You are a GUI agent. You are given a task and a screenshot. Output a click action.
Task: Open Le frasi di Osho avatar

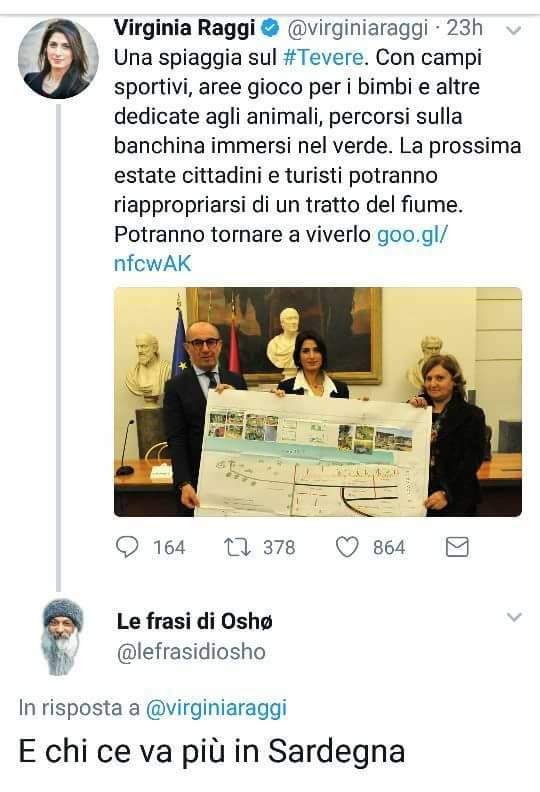tap(62, 637)
